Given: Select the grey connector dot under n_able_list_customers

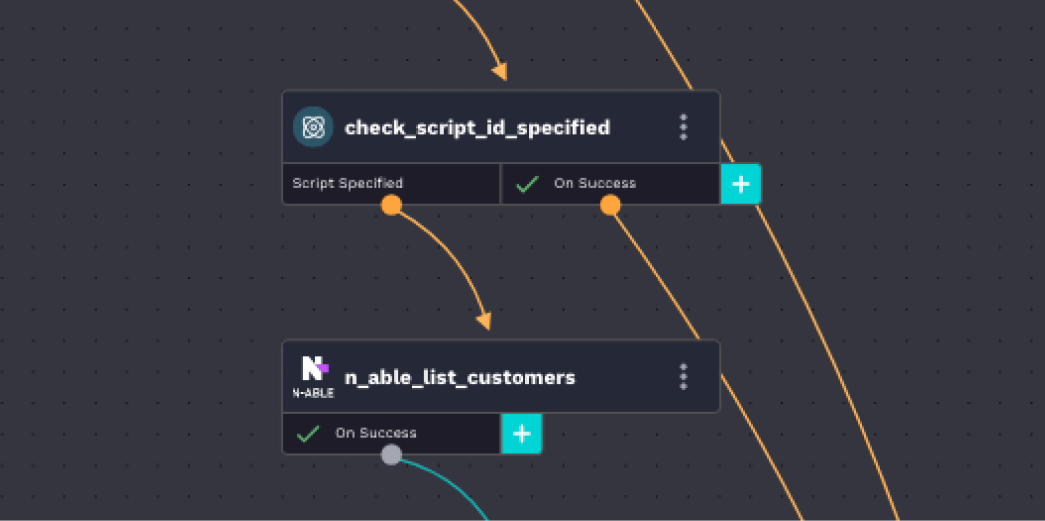Looking at the screenshot, I should click(x=391, y=455).
